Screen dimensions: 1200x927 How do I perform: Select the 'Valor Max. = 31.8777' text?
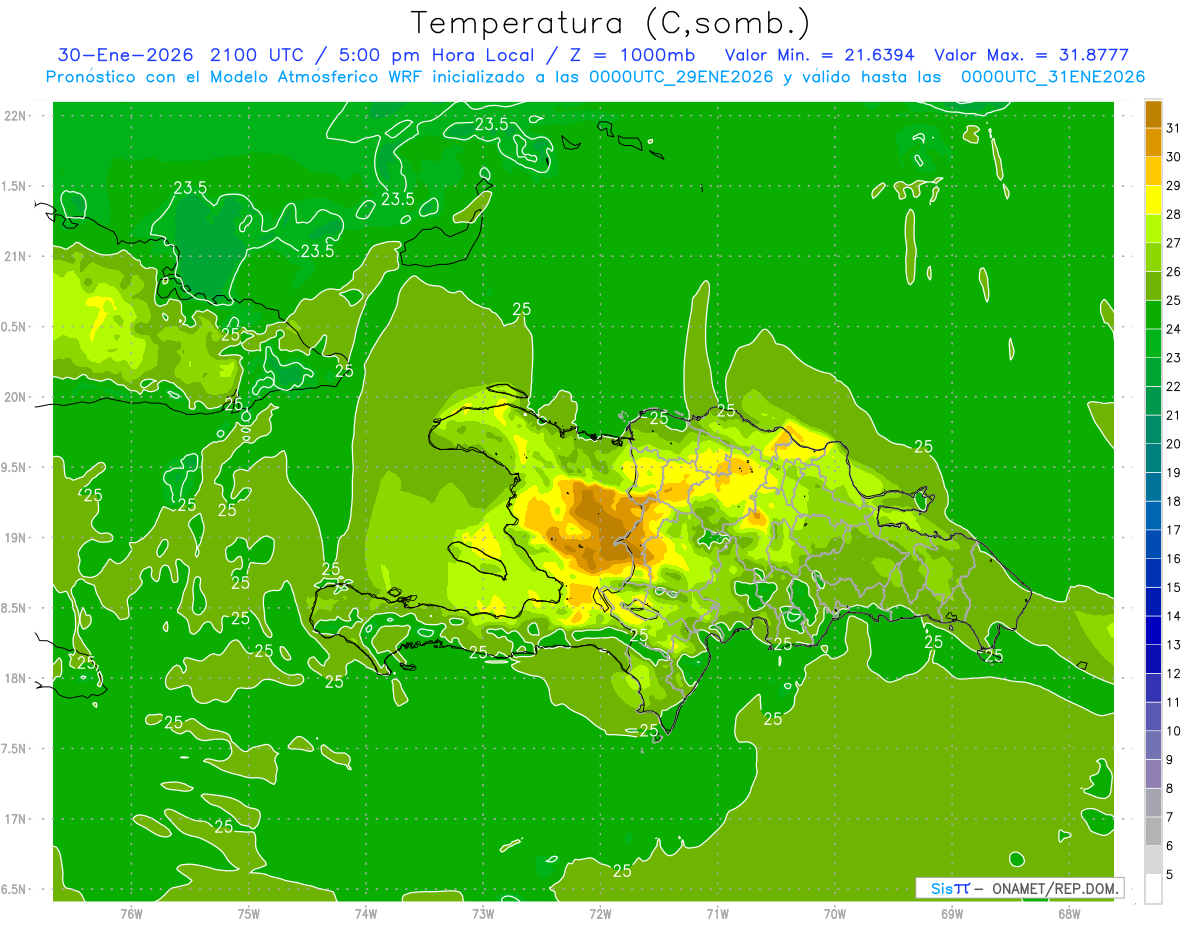pos(1032,54)
